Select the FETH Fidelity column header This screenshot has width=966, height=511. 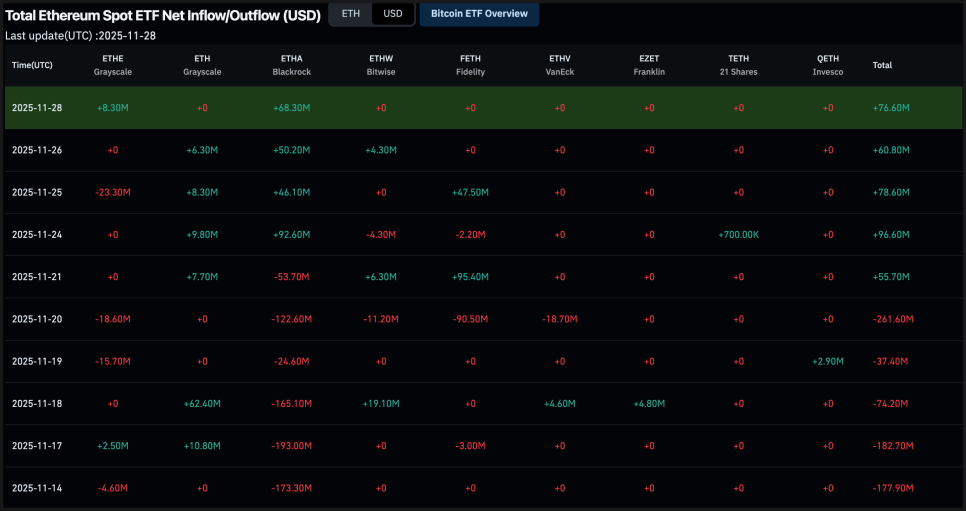pos(470,65)
